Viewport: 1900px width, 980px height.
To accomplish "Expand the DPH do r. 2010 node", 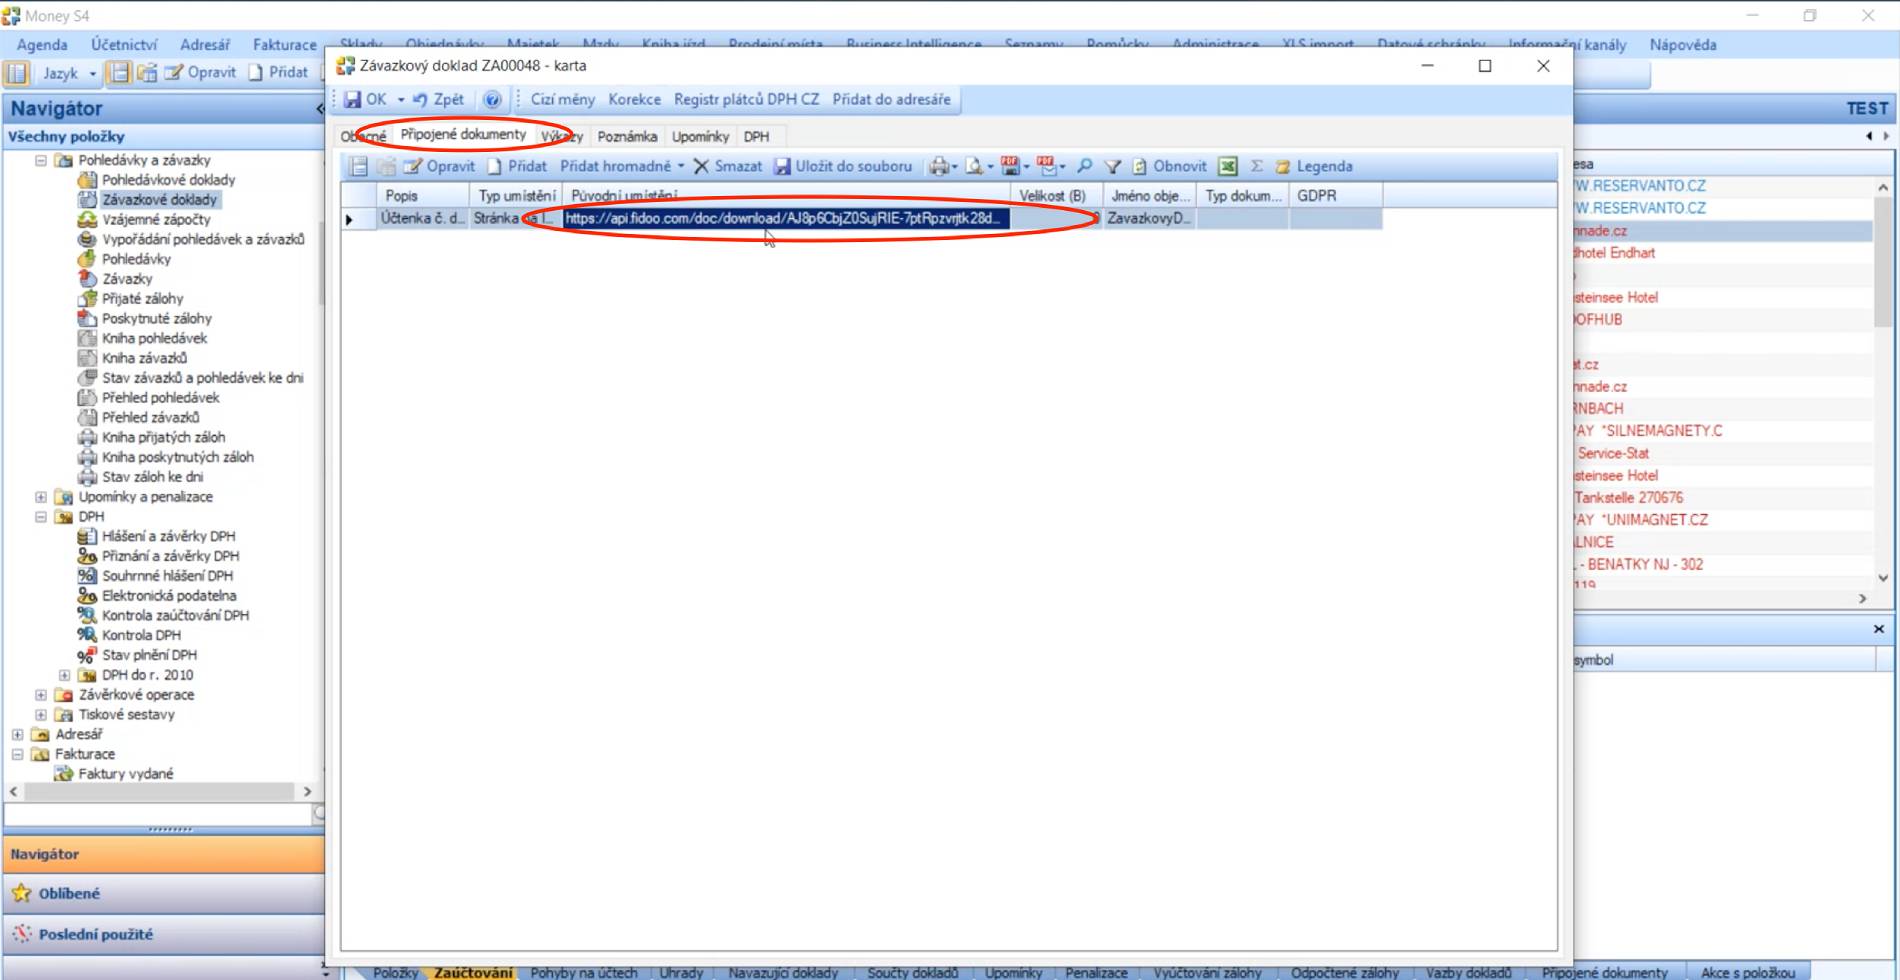I will click(x=64, y=675).
